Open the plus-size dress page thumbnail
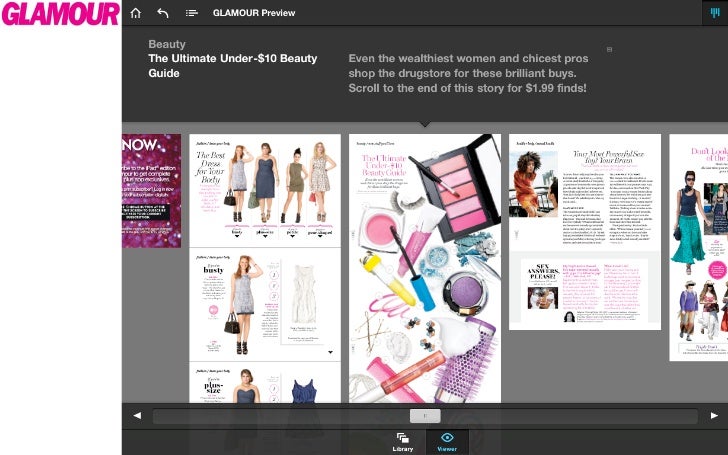 [265, 383]
